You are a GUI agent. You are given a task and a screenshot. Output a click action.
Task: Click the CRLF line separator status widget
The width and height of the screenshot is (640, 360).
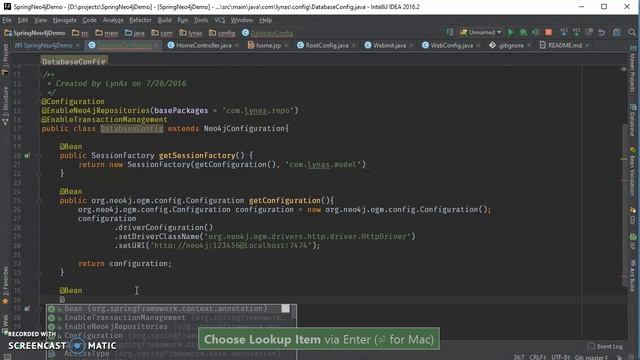coord(537,357)
